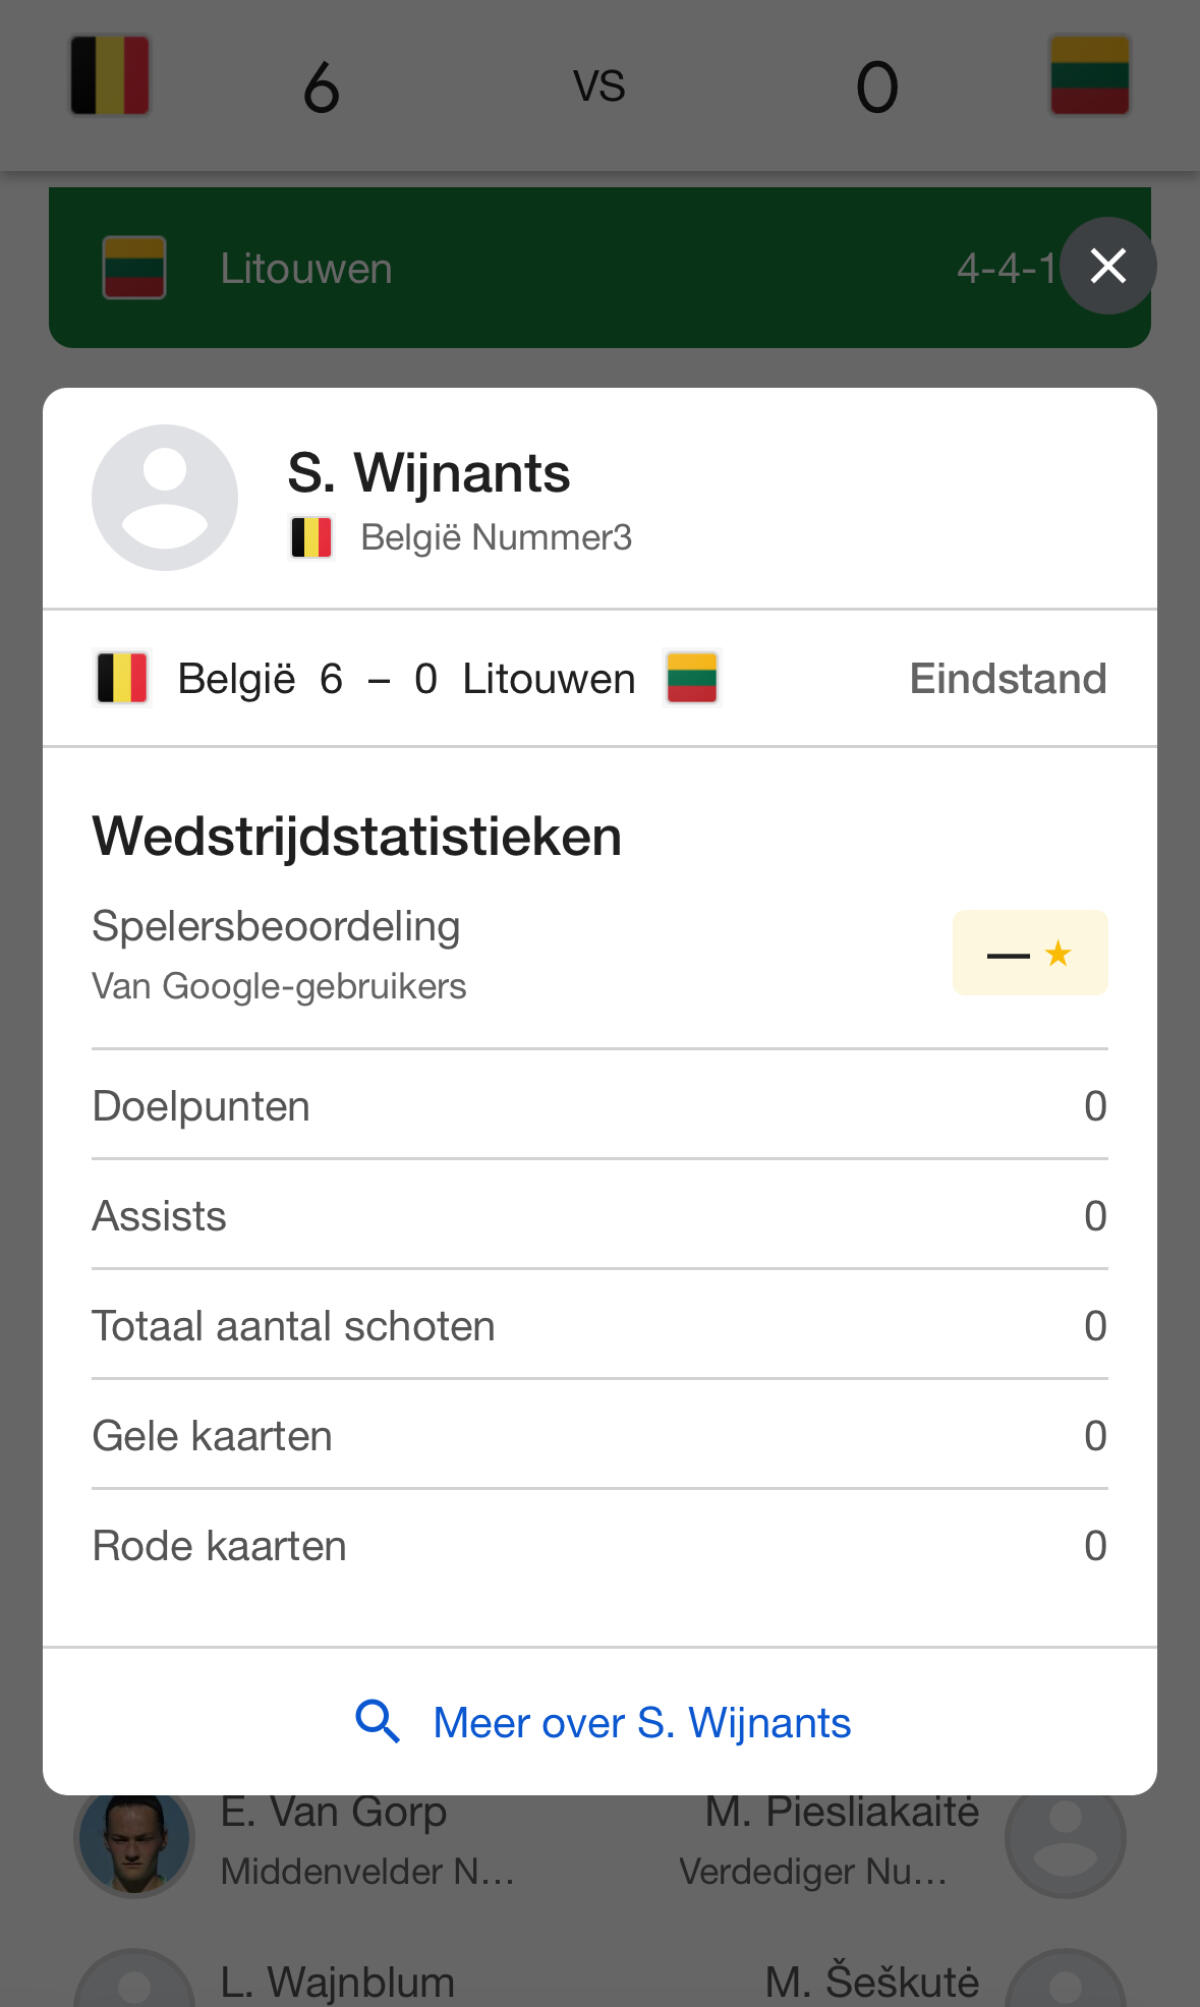Select M. Piesliakaitė in the lineup
1200x2007 pixels.
pyautogui.click(x=842, y=1812)
